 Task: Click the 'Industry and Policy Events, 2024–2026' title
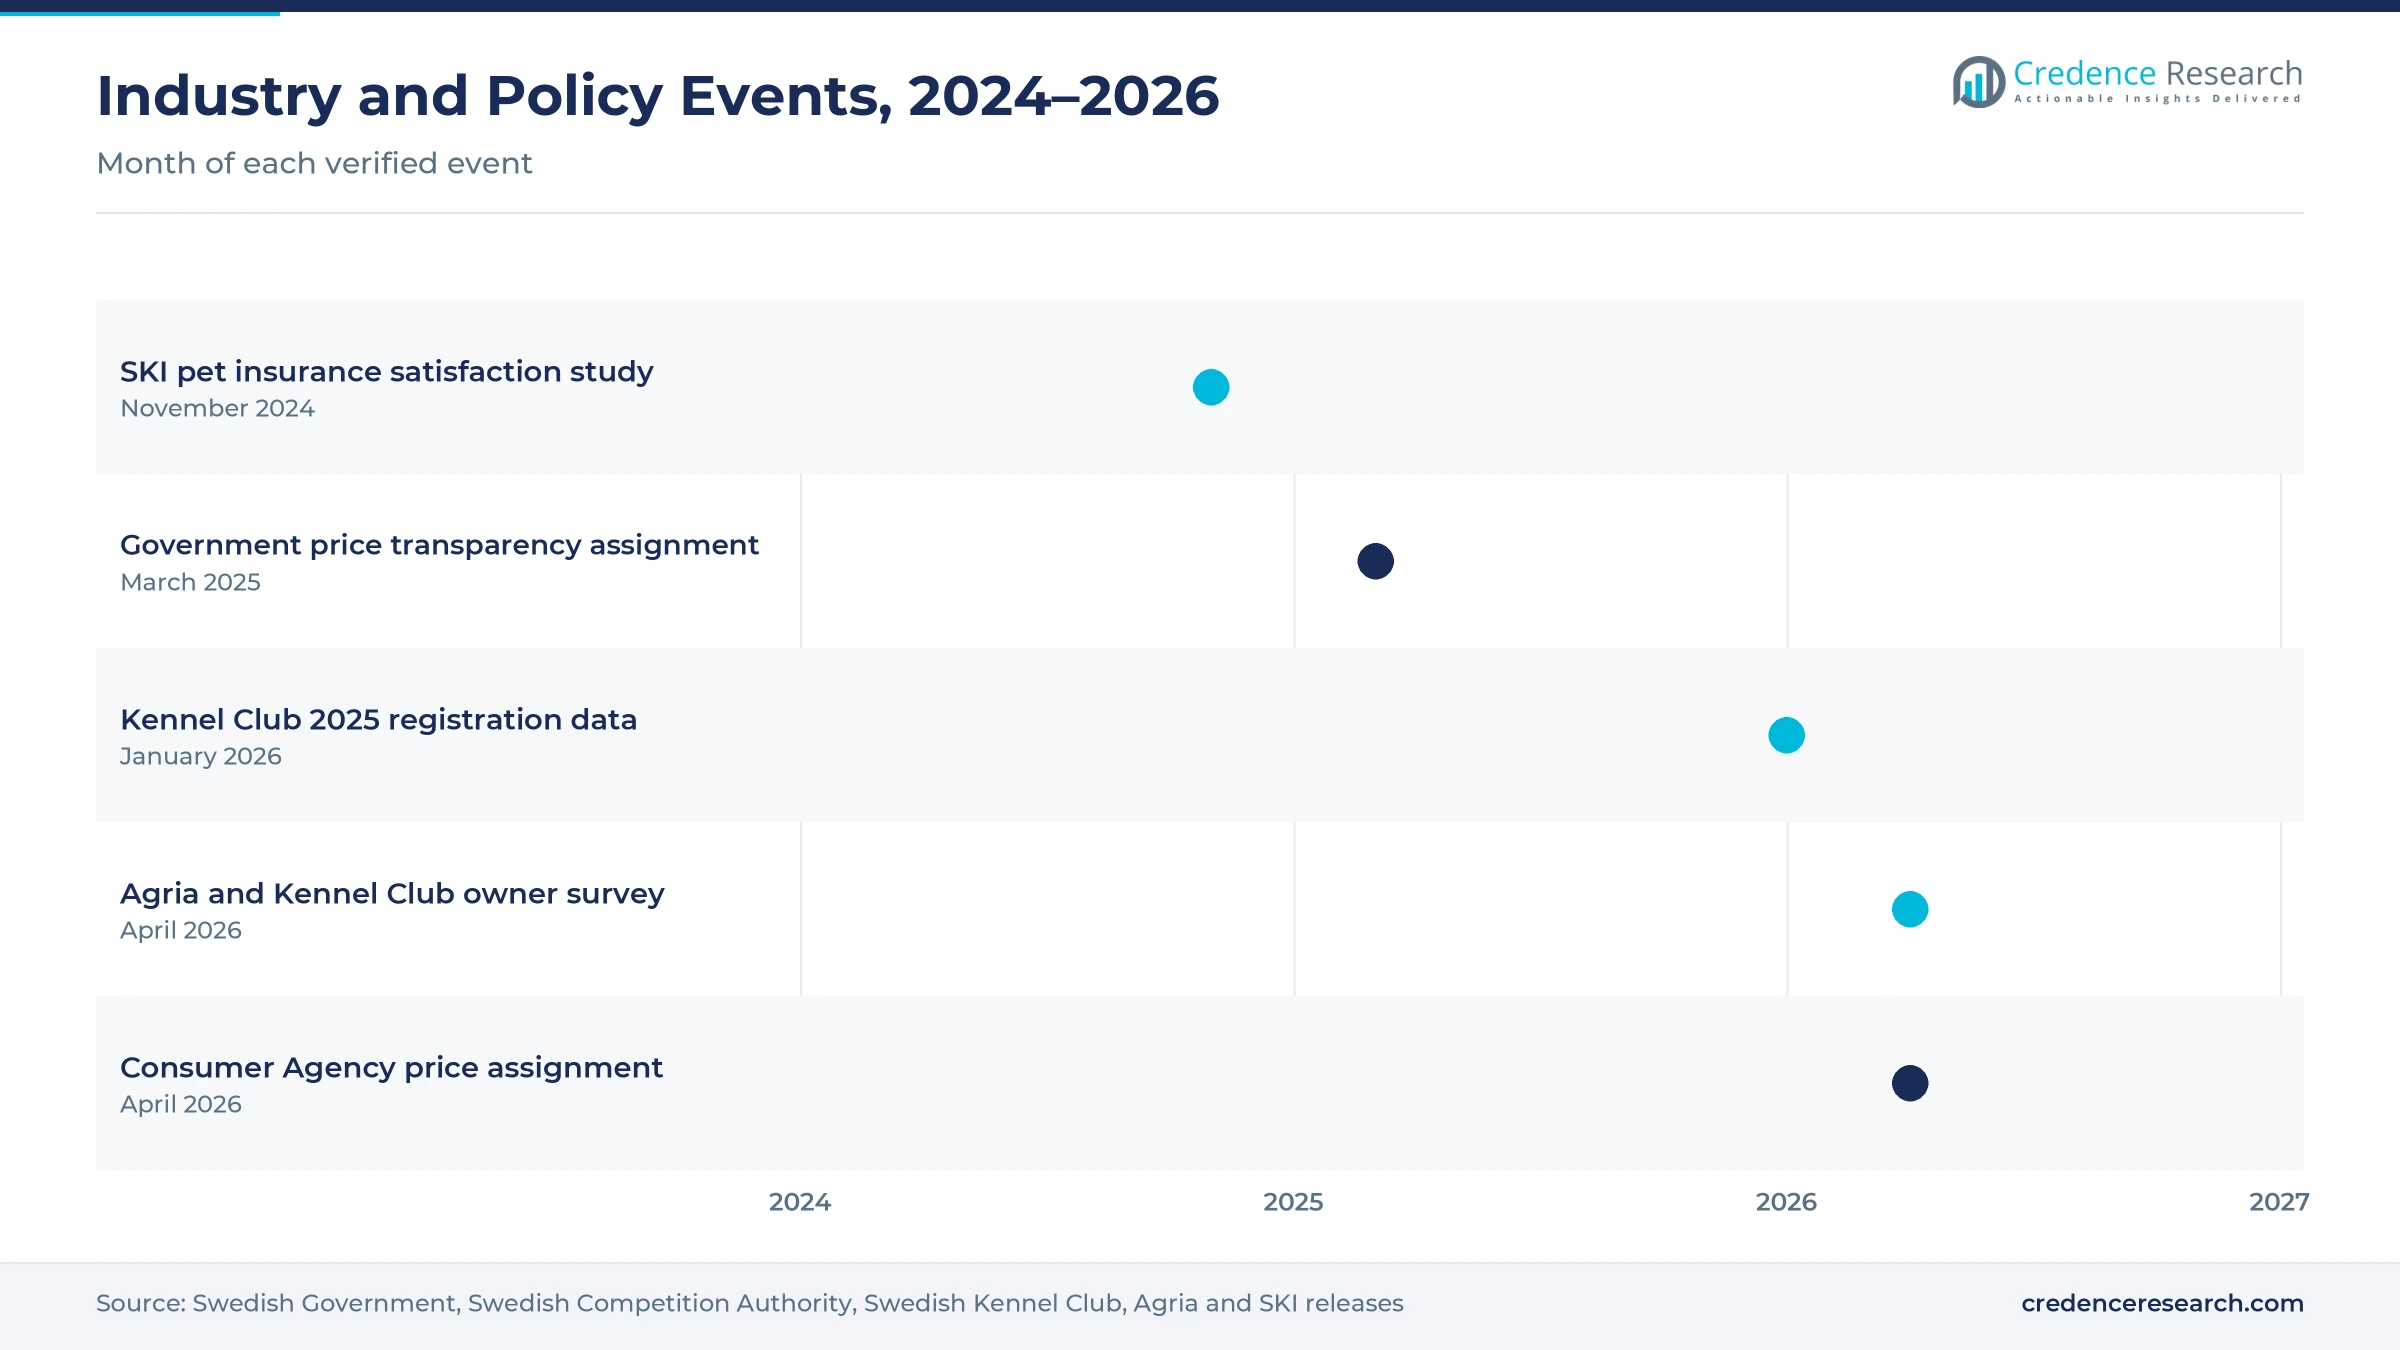click(658, 96)
